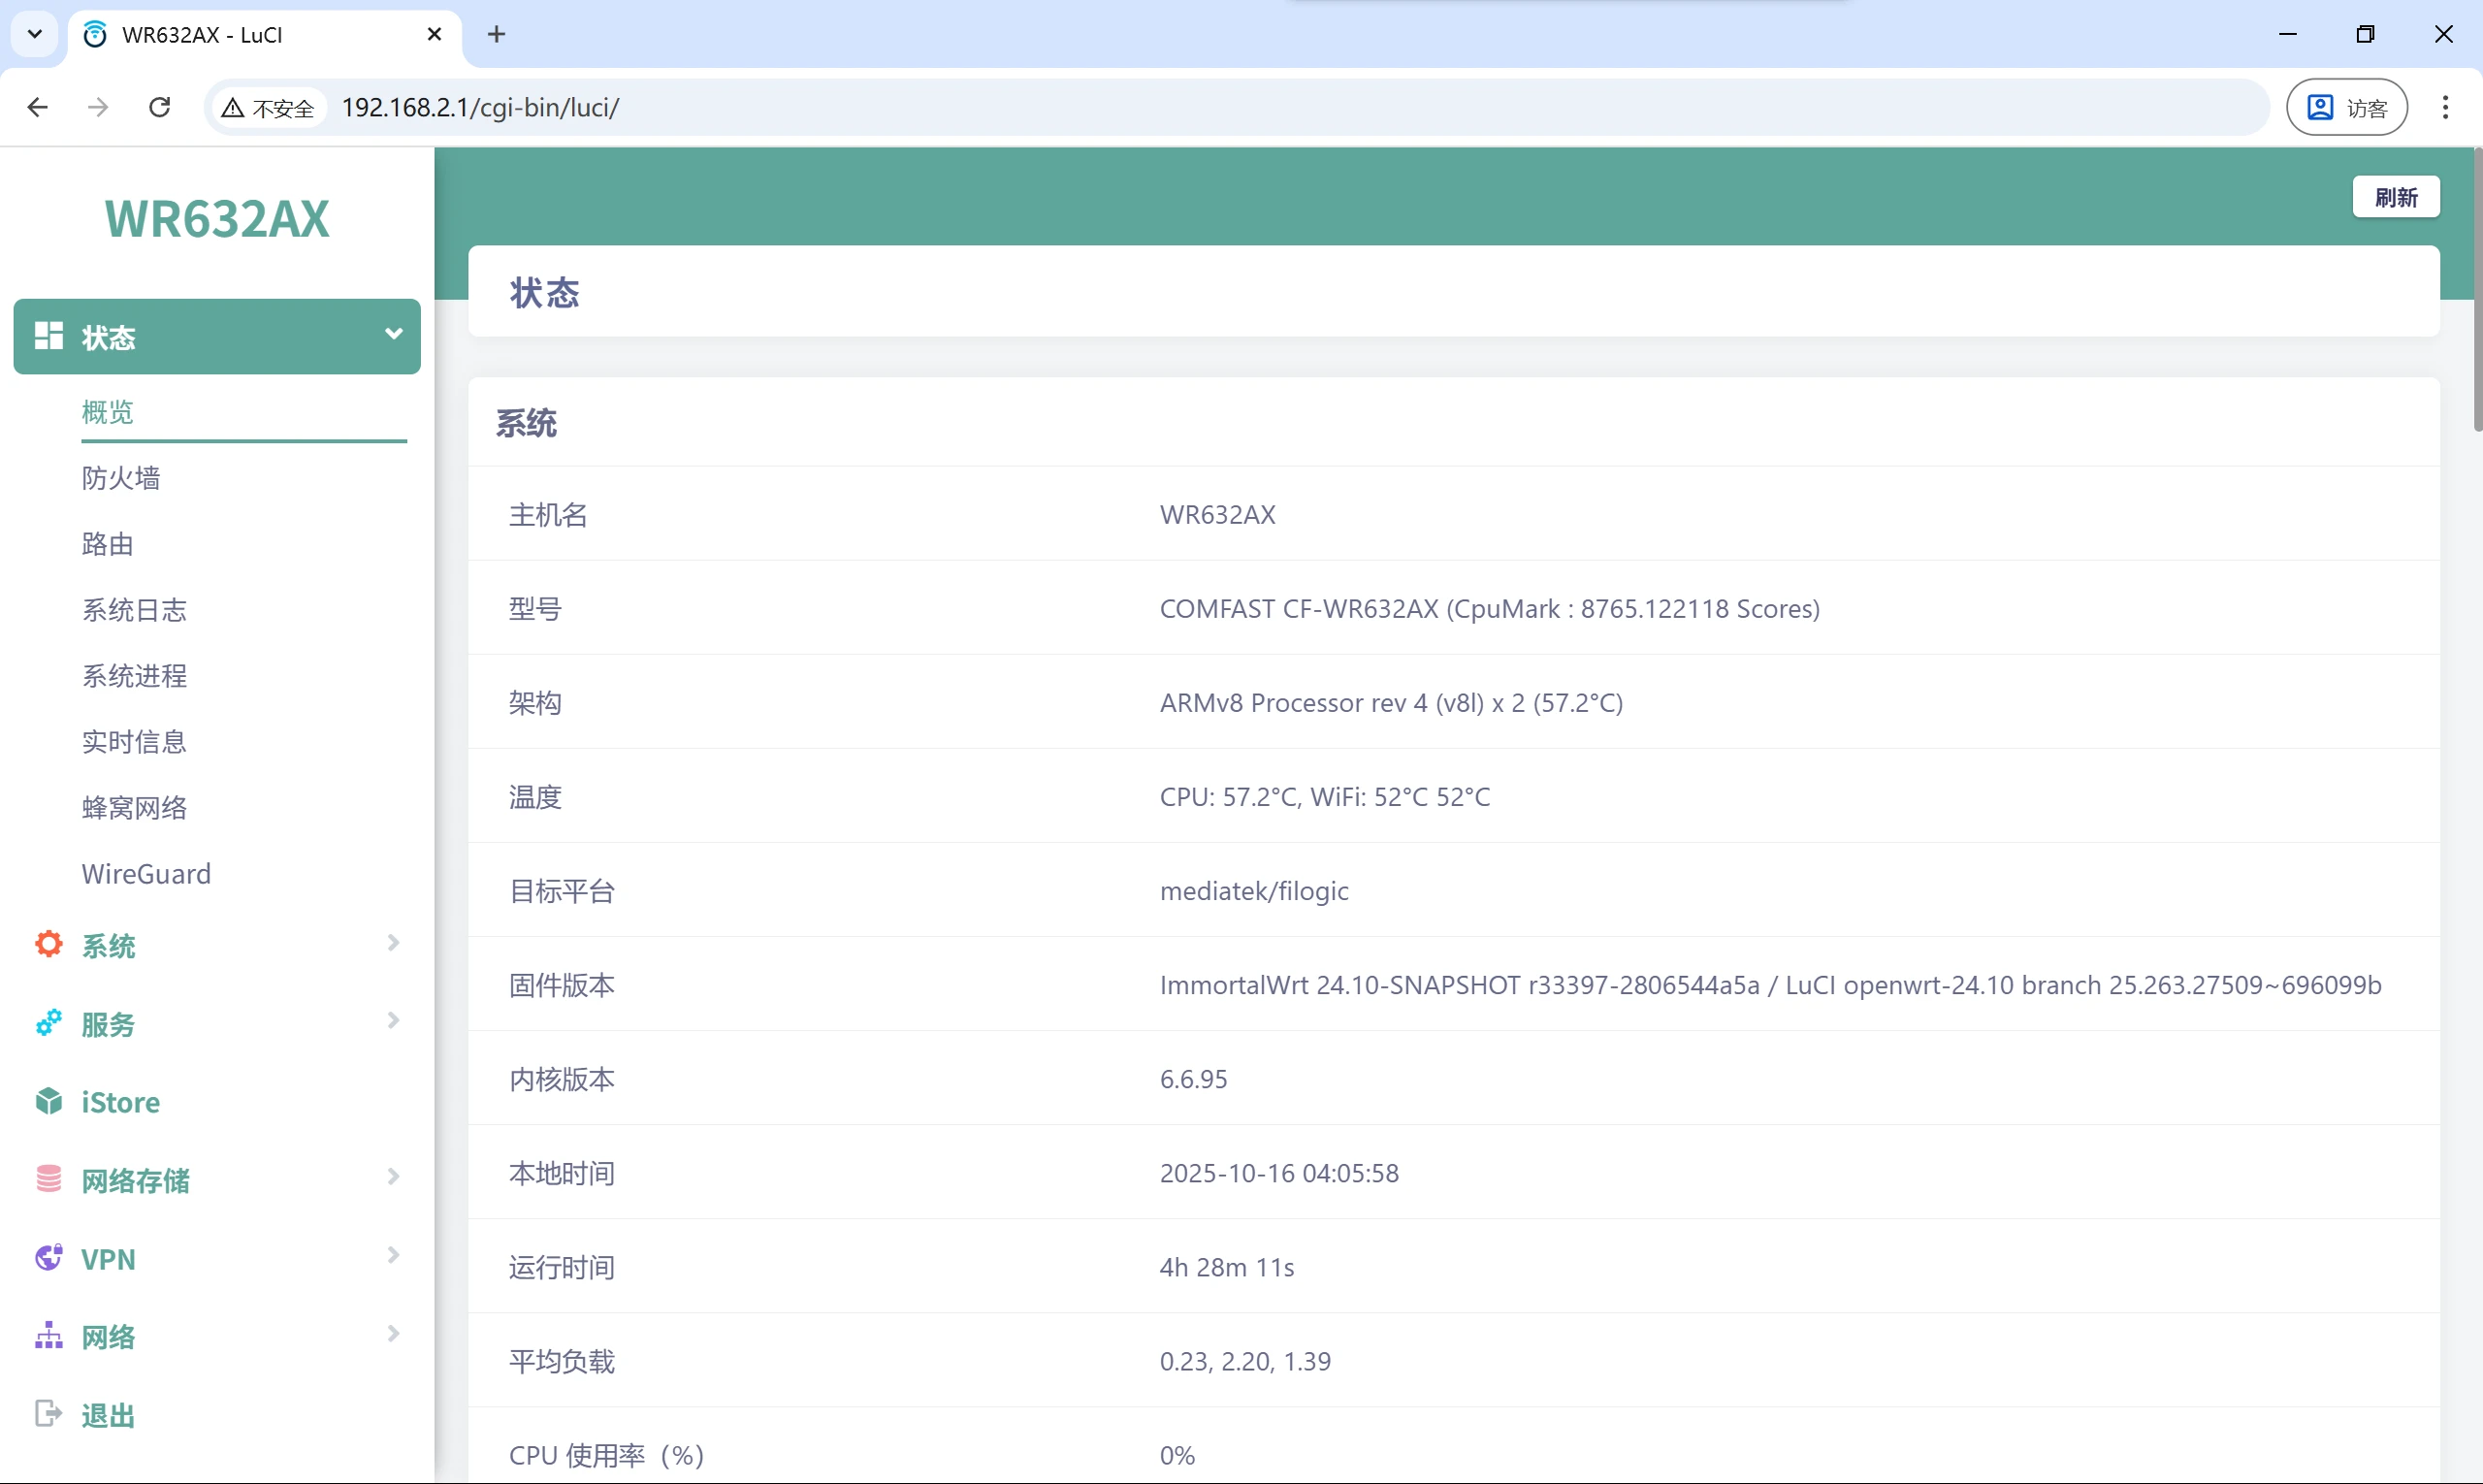Expand the 系统 menu arrow
The height and width of the screenshot is (1484, 2483).
pos(393,943)
